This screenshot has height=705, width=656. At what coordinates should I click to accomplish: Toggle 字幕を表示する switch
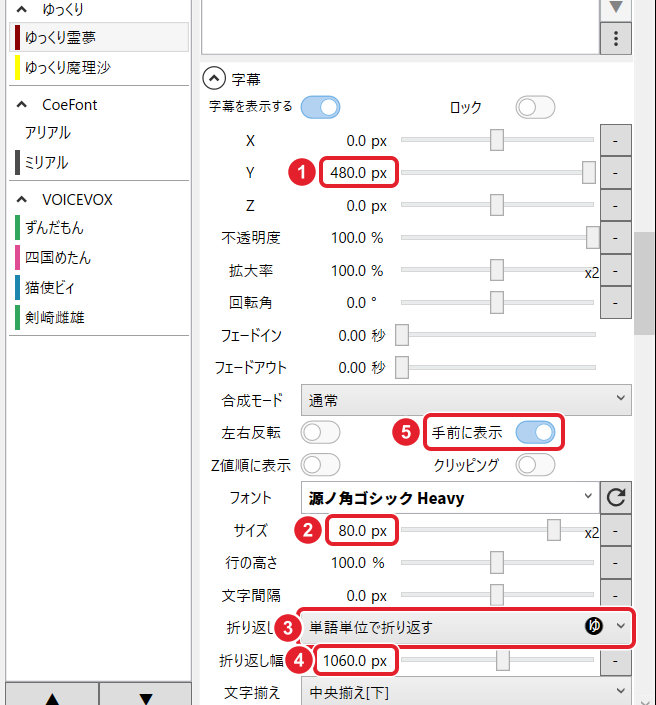pos(320,107)
